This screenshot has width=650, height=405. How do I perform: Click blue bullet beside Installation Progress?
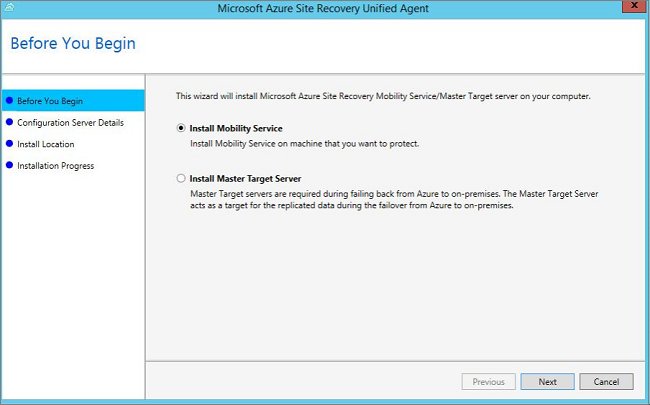point(10,165)
